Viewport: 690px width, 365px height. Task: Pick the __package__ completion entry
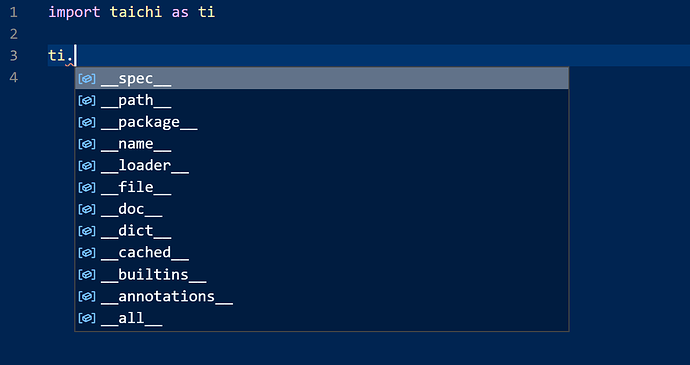pyautogui.click(x=322, y=122)
